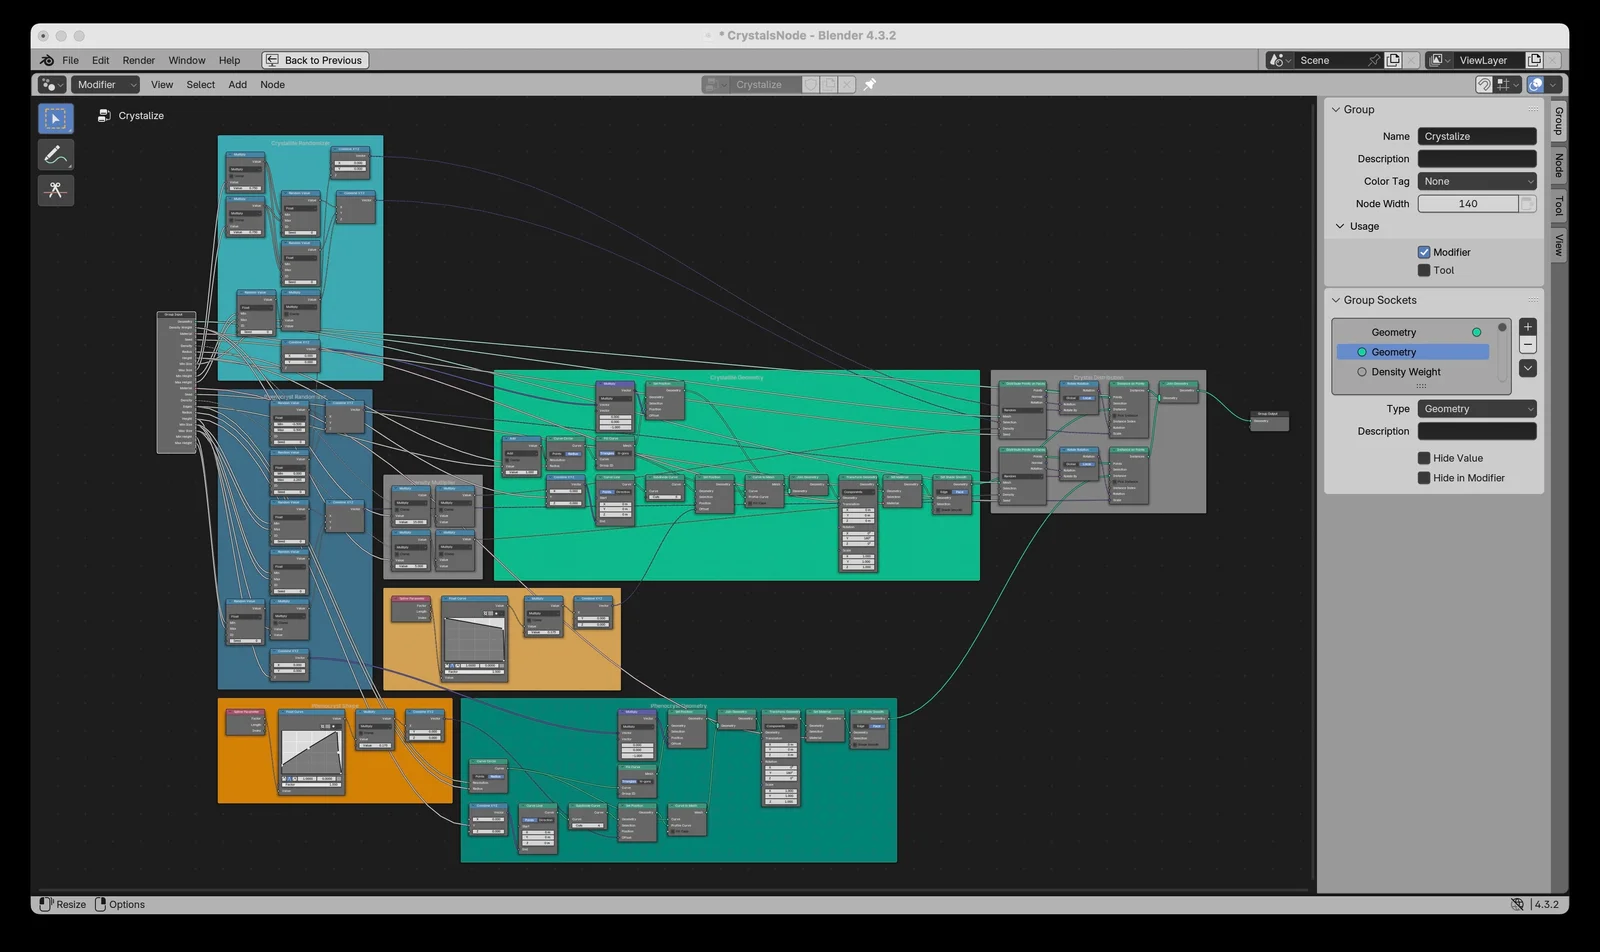Screen dimensions: 1600x952
Task: Activate the Annotate tool
Action: (x=55, y=154)
